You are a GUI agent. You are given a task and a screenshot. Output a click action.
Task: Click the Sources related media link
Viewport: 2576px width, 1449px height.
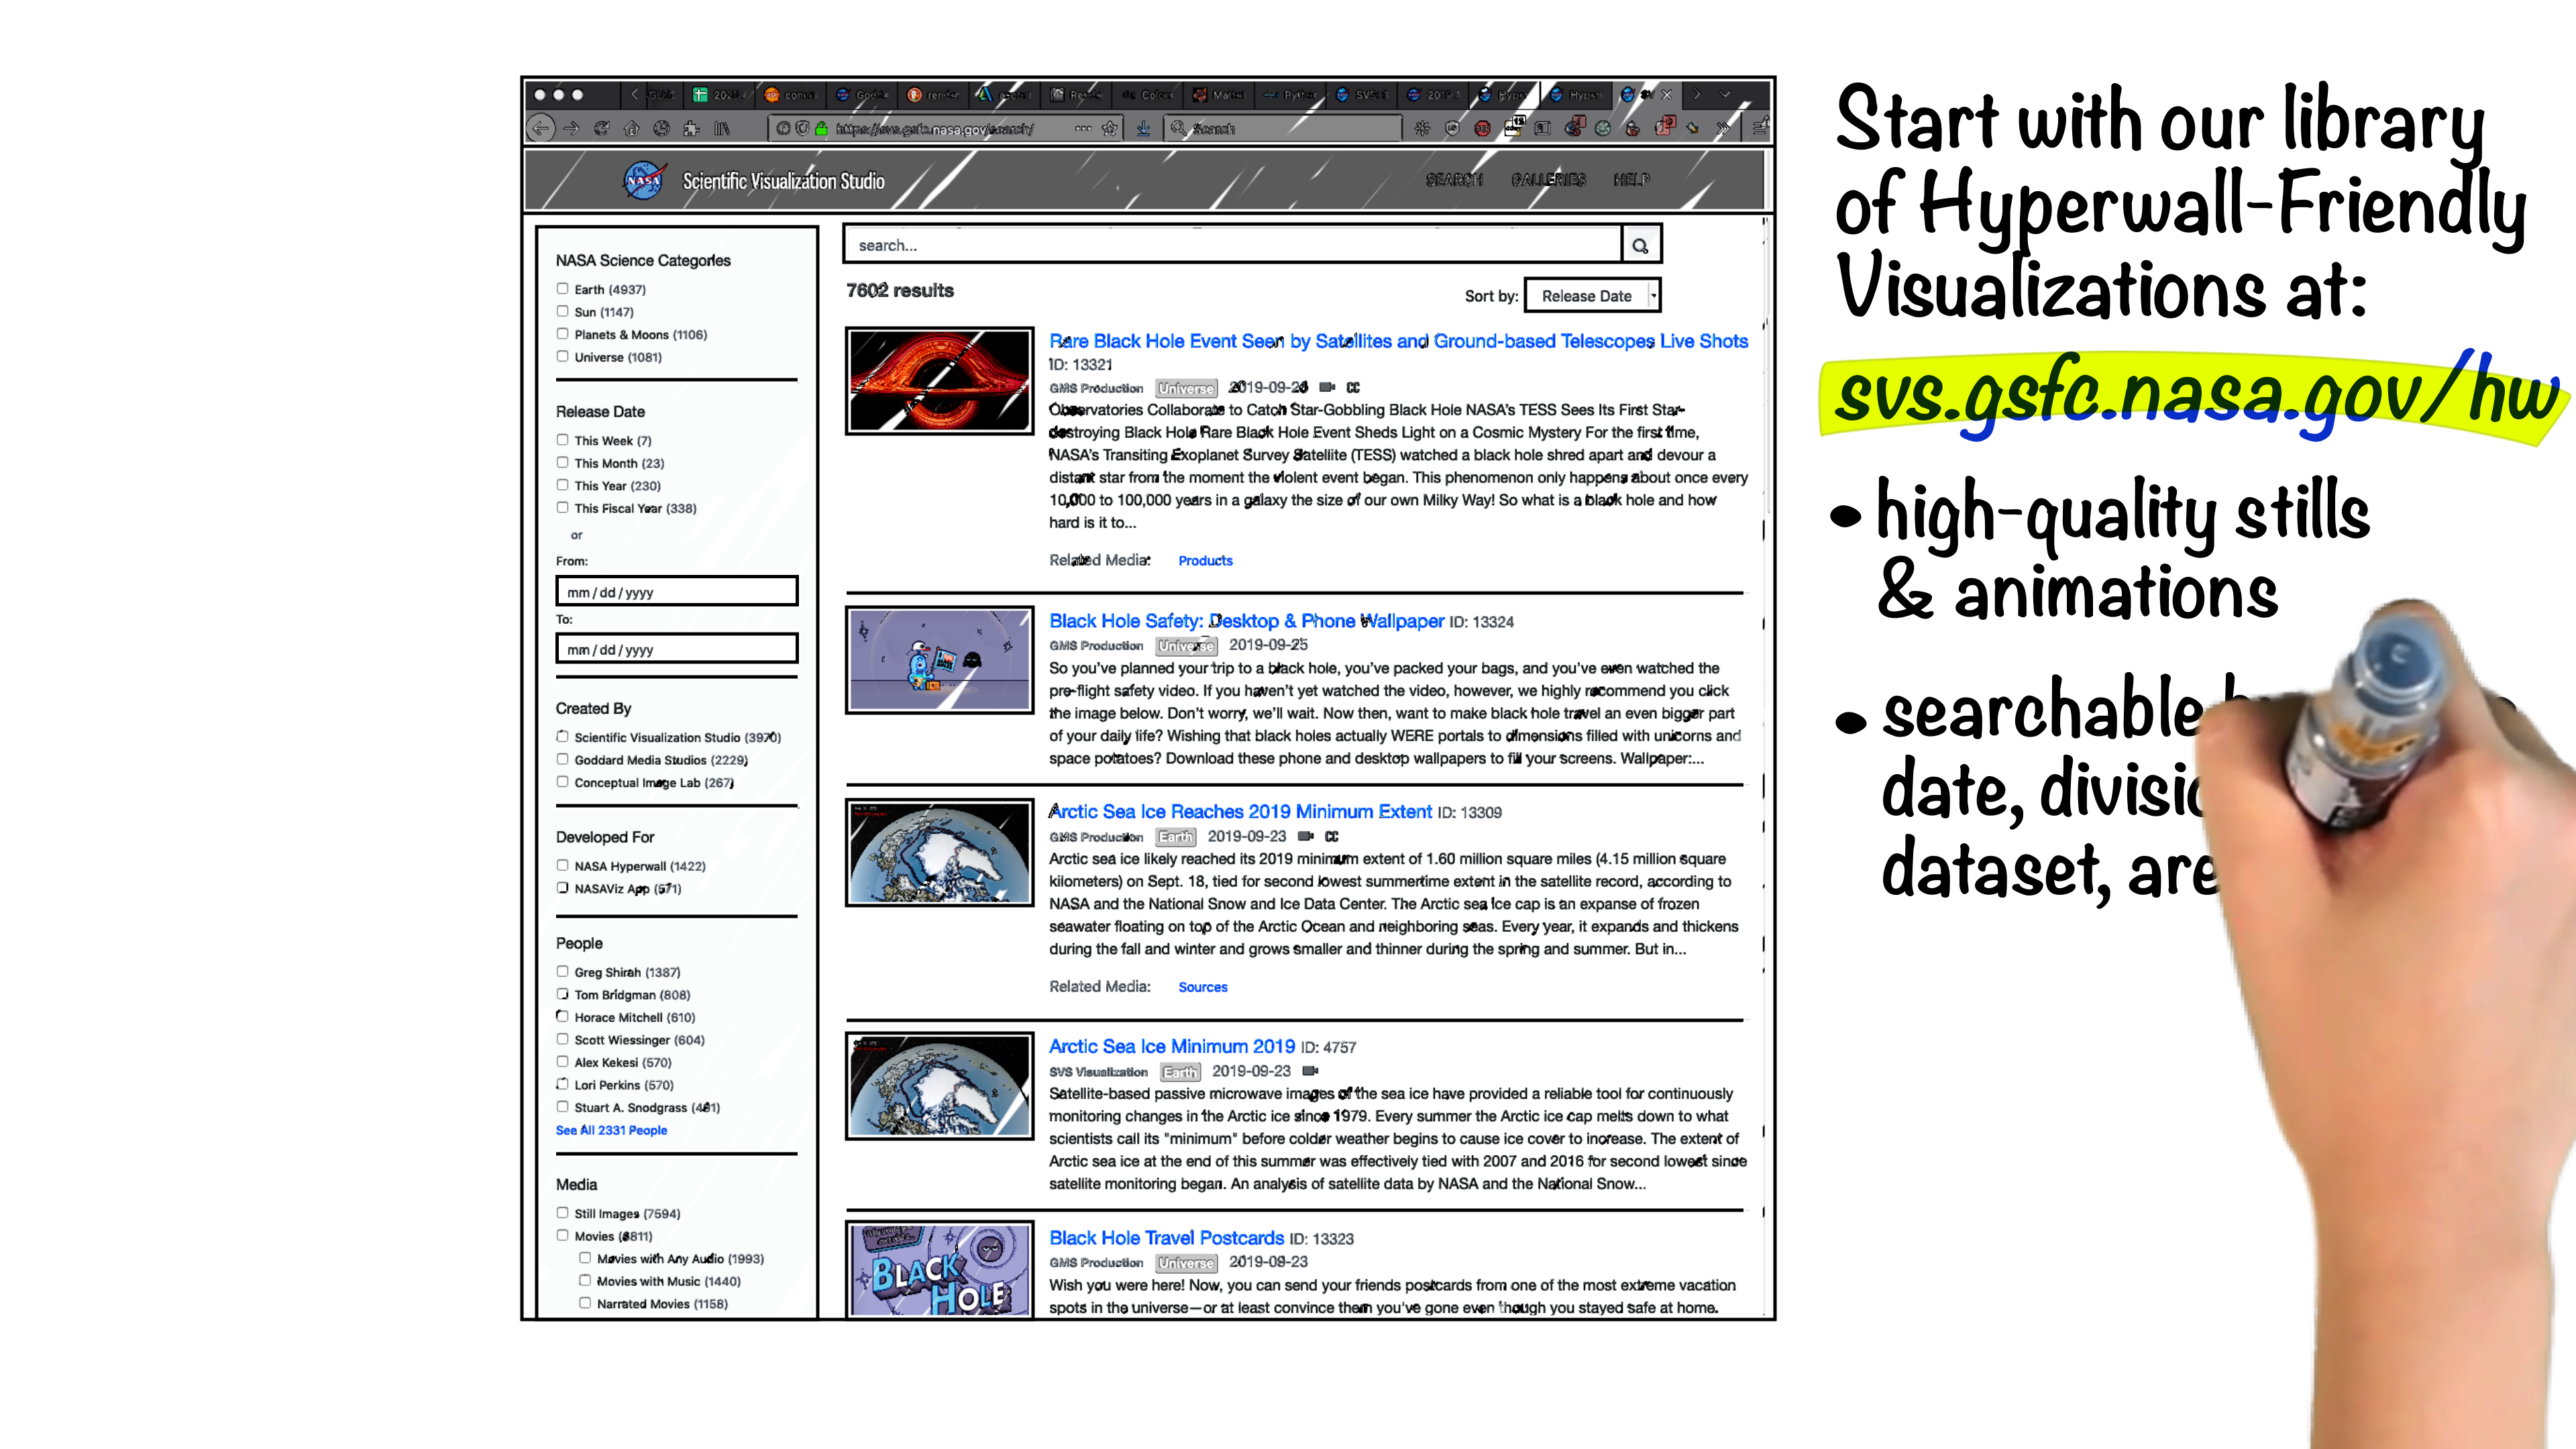(1202, 987)
